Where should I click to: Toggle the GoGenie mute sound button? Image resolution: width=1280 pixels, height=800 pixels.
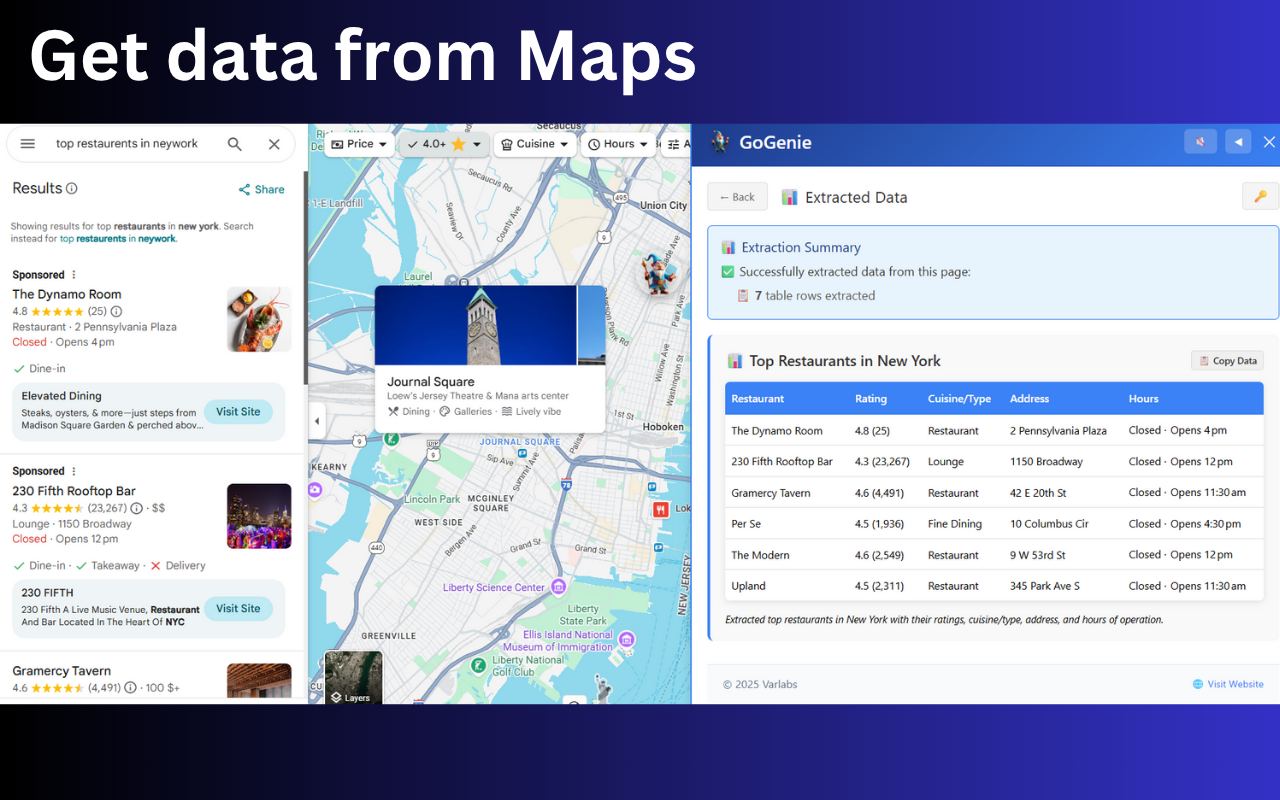click(x=1200, y=142)
